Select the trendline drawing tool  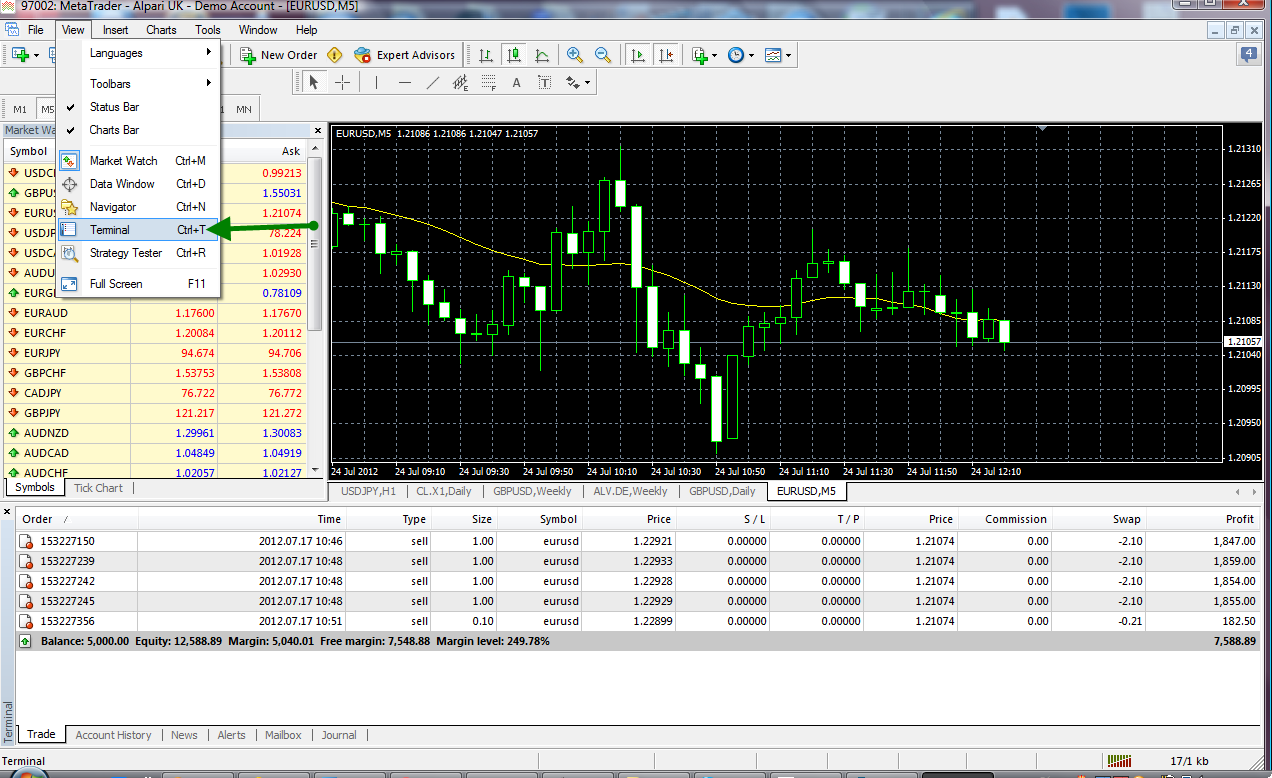(x=432, y=82)
